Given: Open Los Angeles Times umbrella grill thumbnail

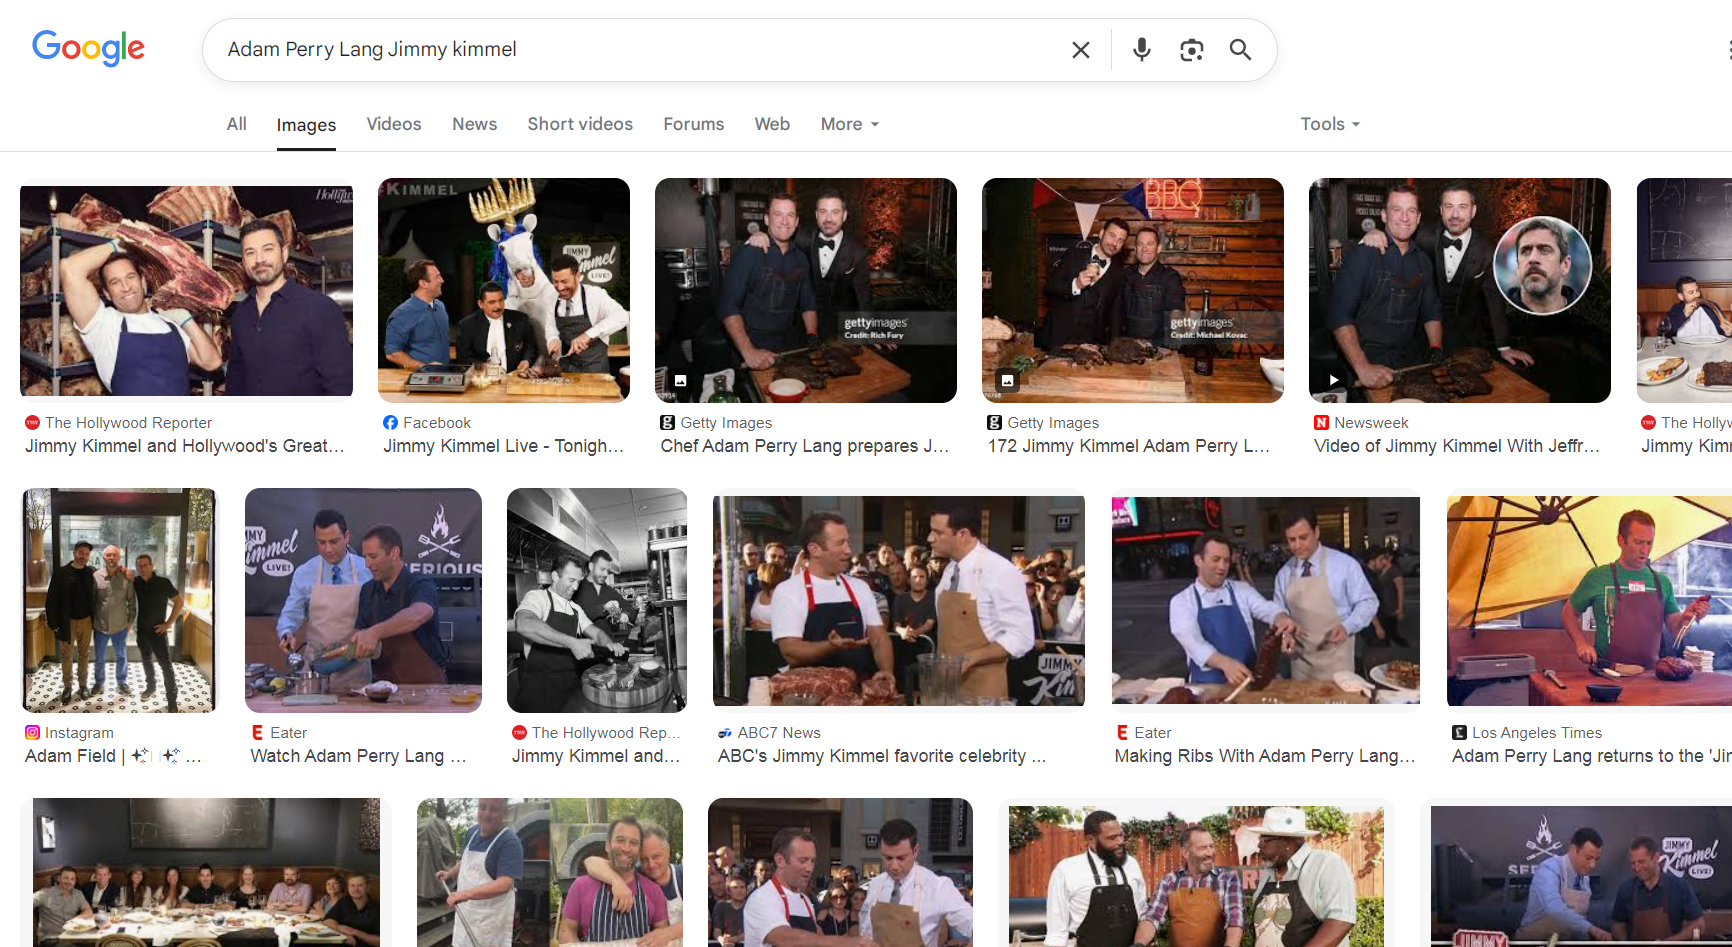Looking at the screenshot, I should coord(1589,600).
